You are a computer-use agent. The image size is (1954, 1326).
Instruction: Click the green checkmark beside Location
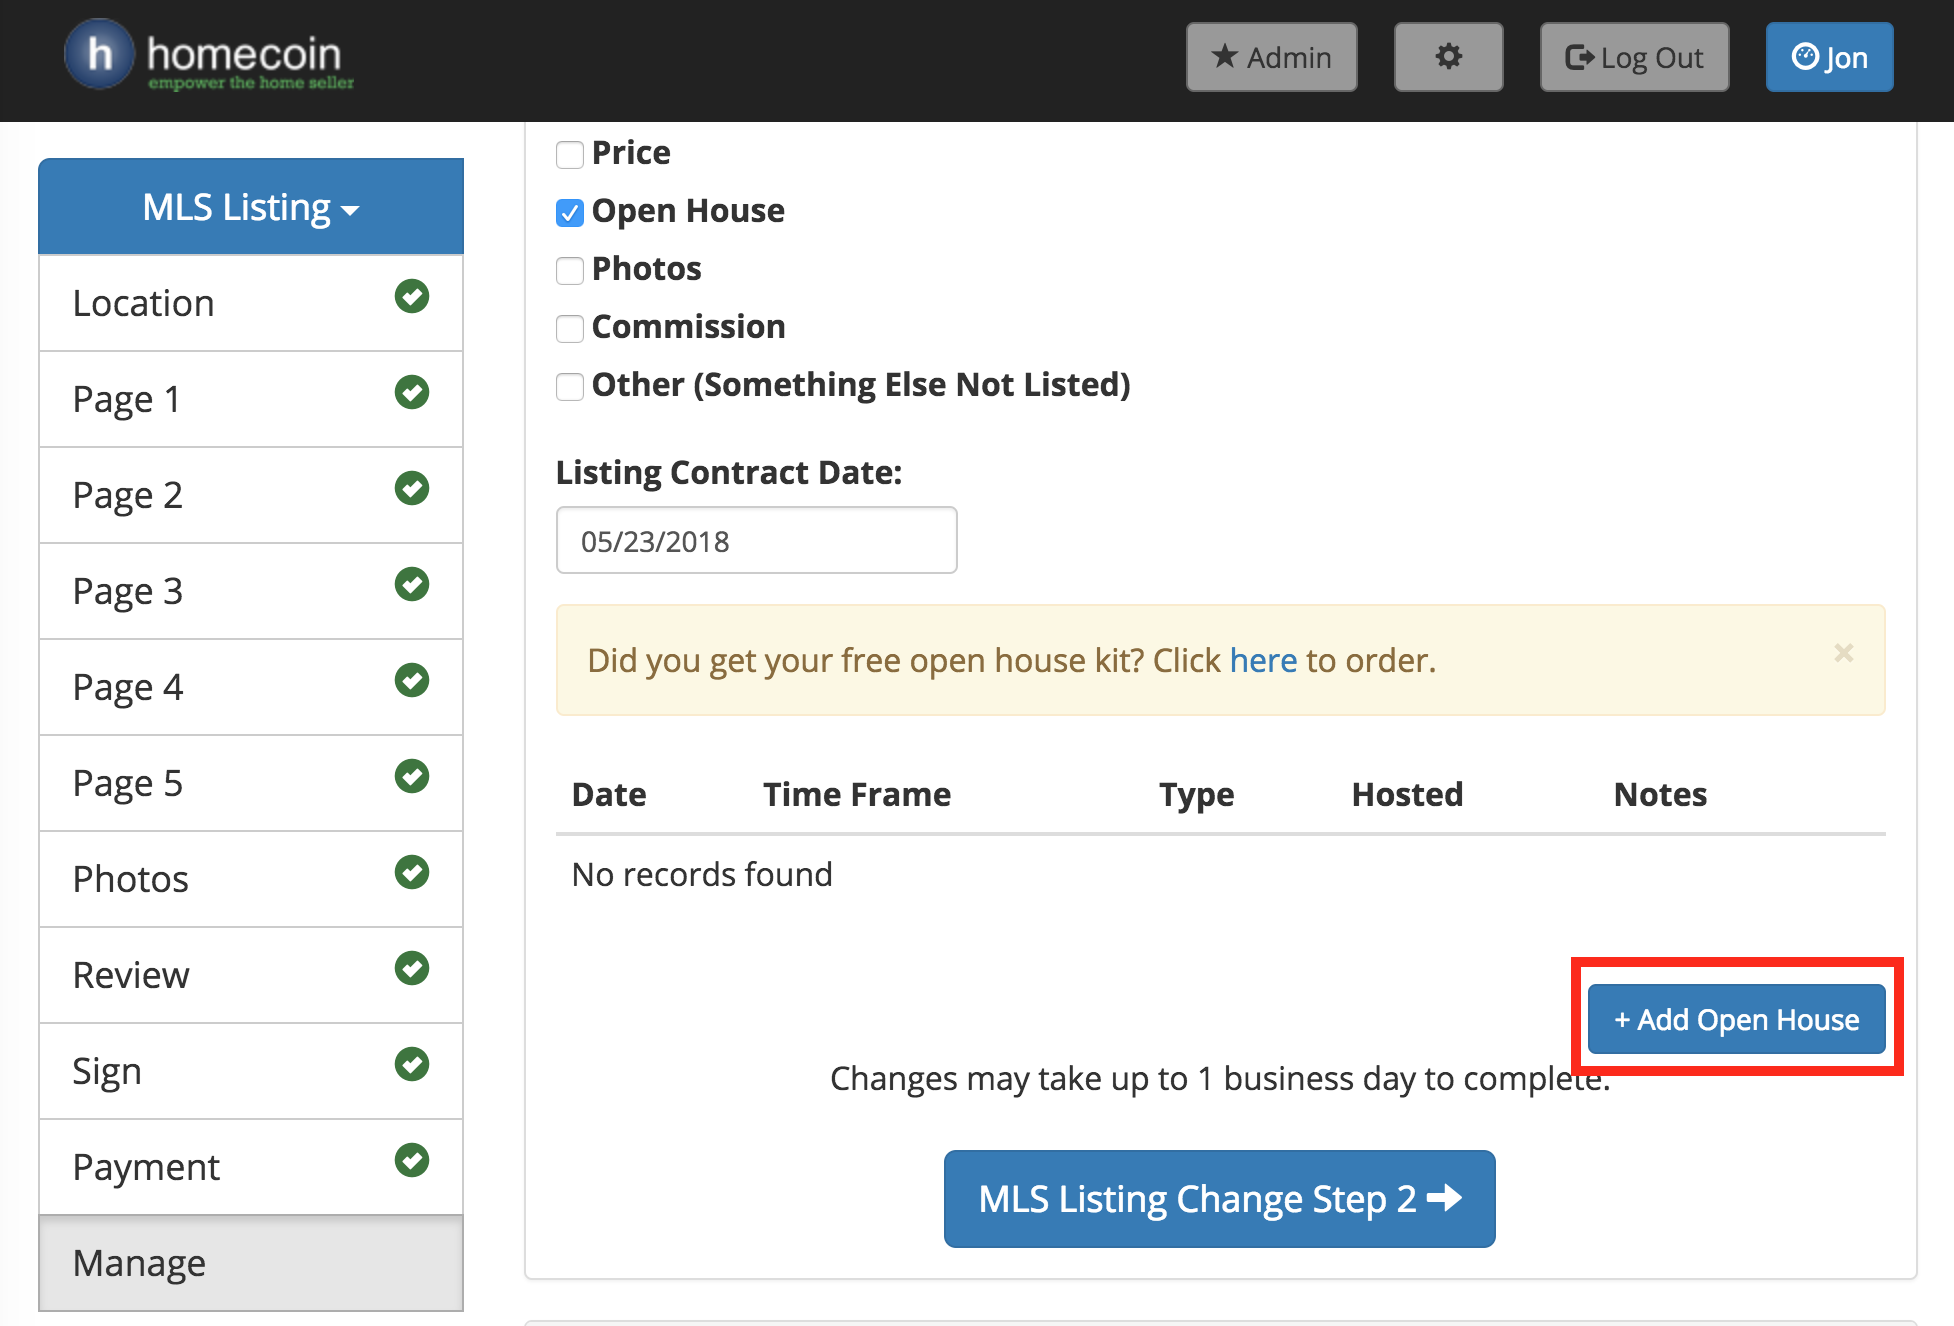point(412,296)
